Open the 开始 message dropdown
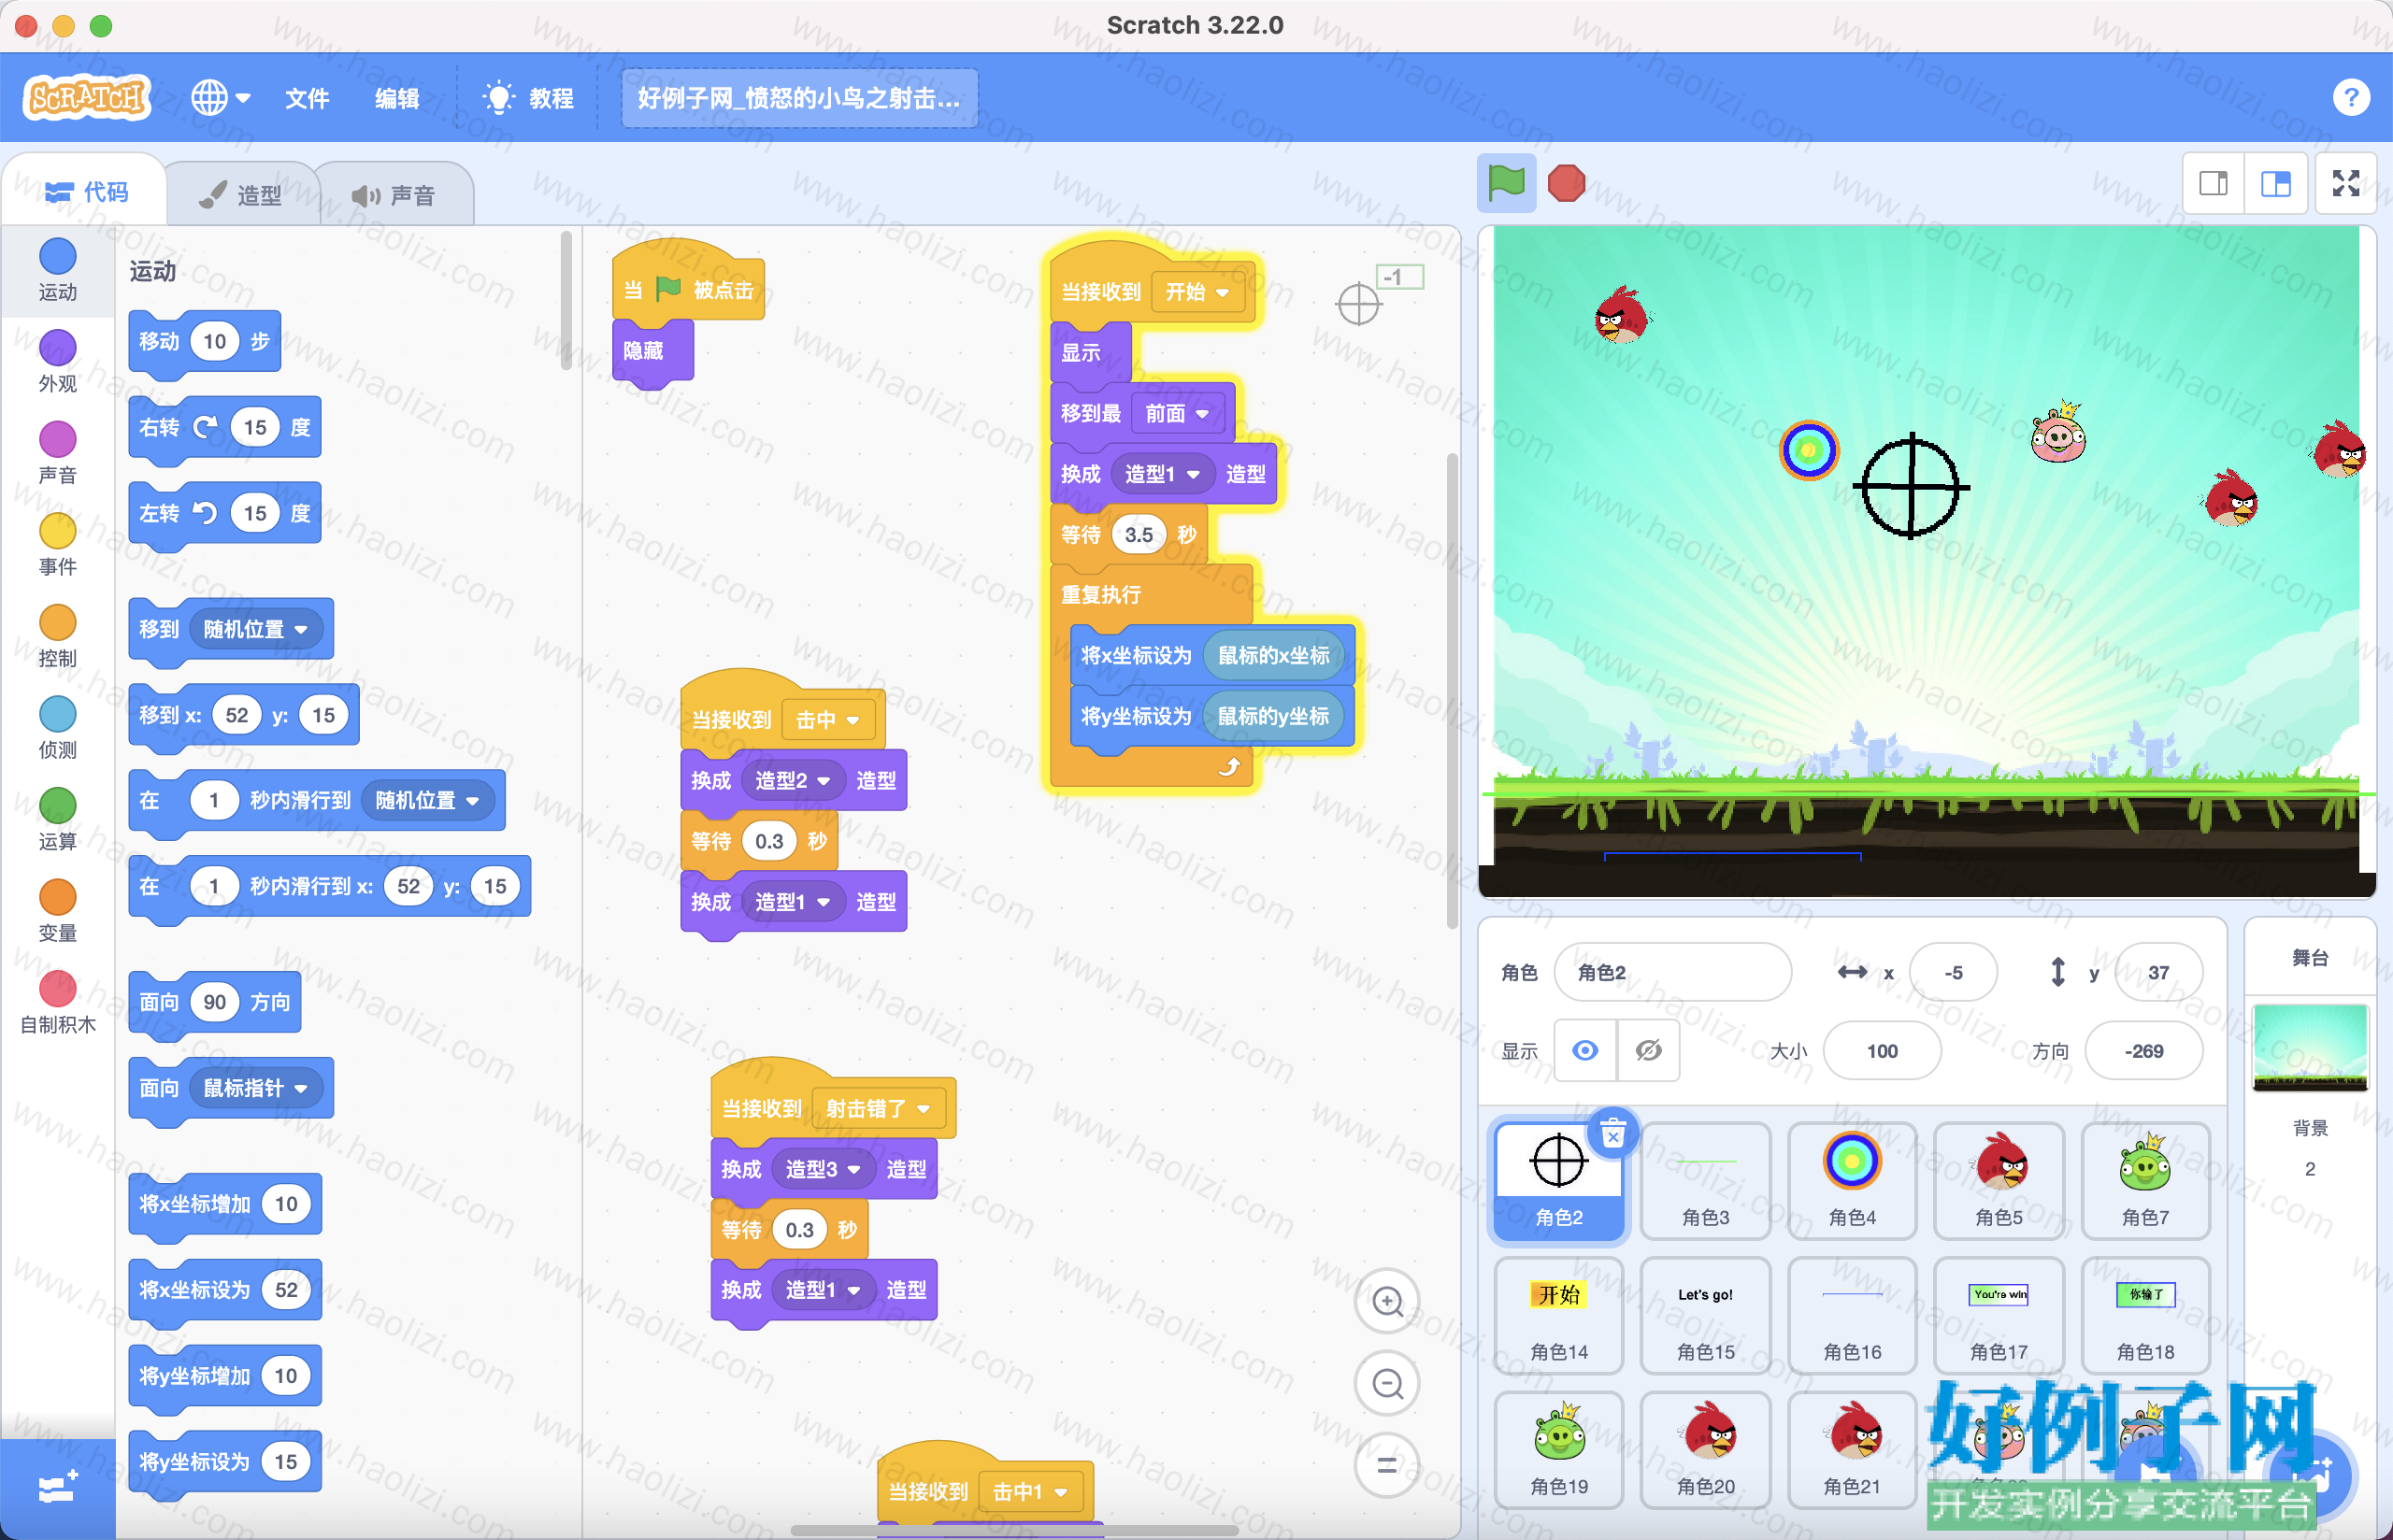This screenshot has width=2393, height=1540. [x=1197, y=292]
